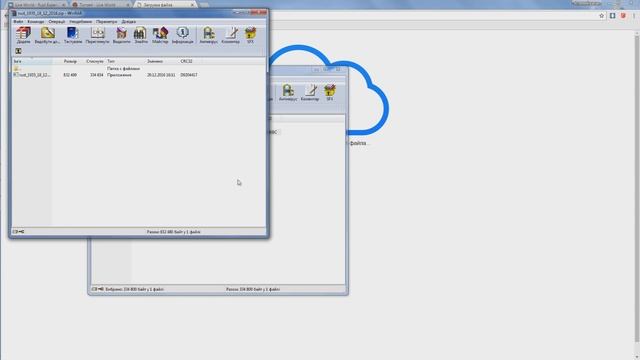Click the bookmark star icon in Chrome
This screenshot has width=640, height=360.
click(x=602, y=16)
